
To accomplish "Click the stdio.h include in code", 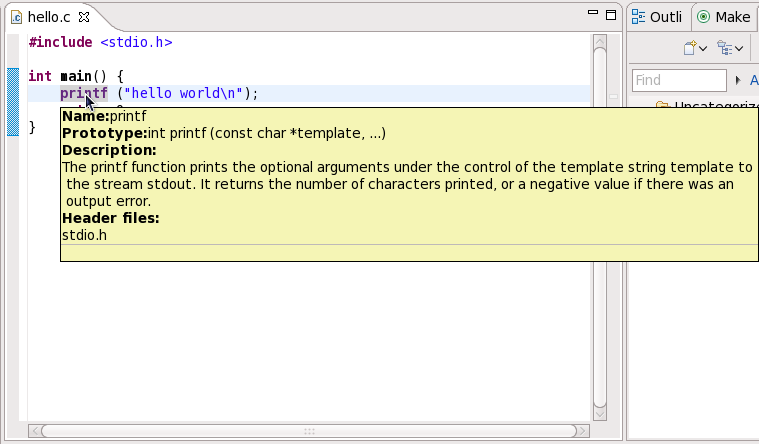I will [x=136, y=43].
